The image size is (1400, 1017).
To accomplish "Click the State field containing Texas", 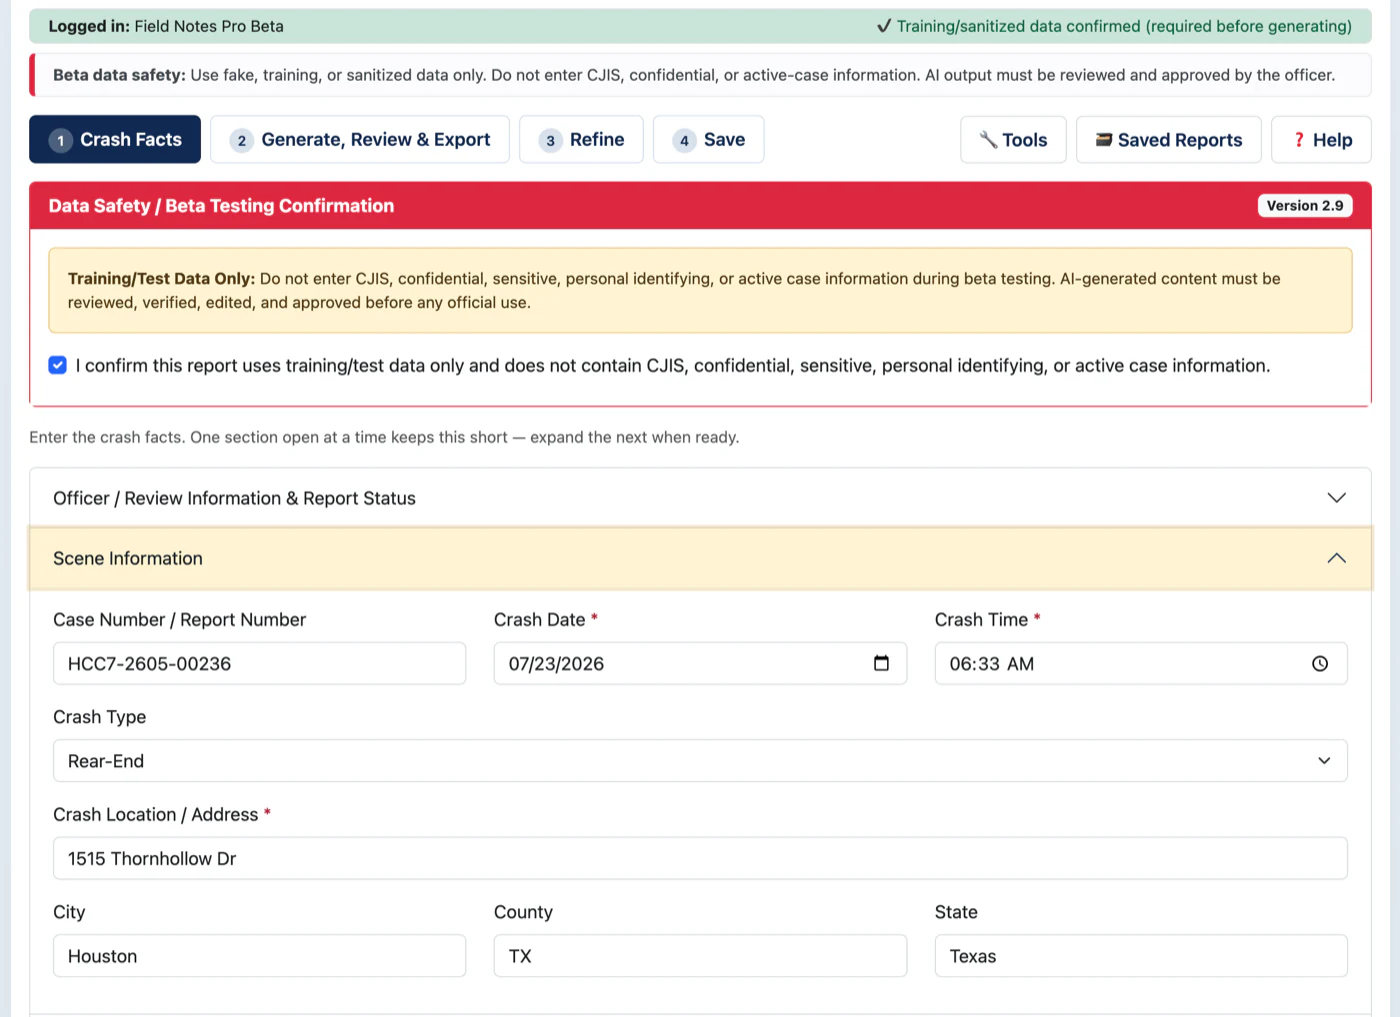I will click(1141, 956).
